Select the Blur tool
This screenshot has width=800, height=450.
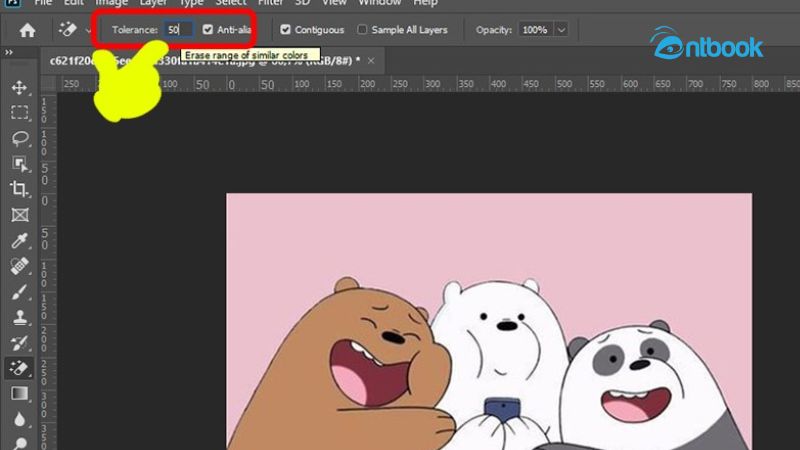coord(19,419)
